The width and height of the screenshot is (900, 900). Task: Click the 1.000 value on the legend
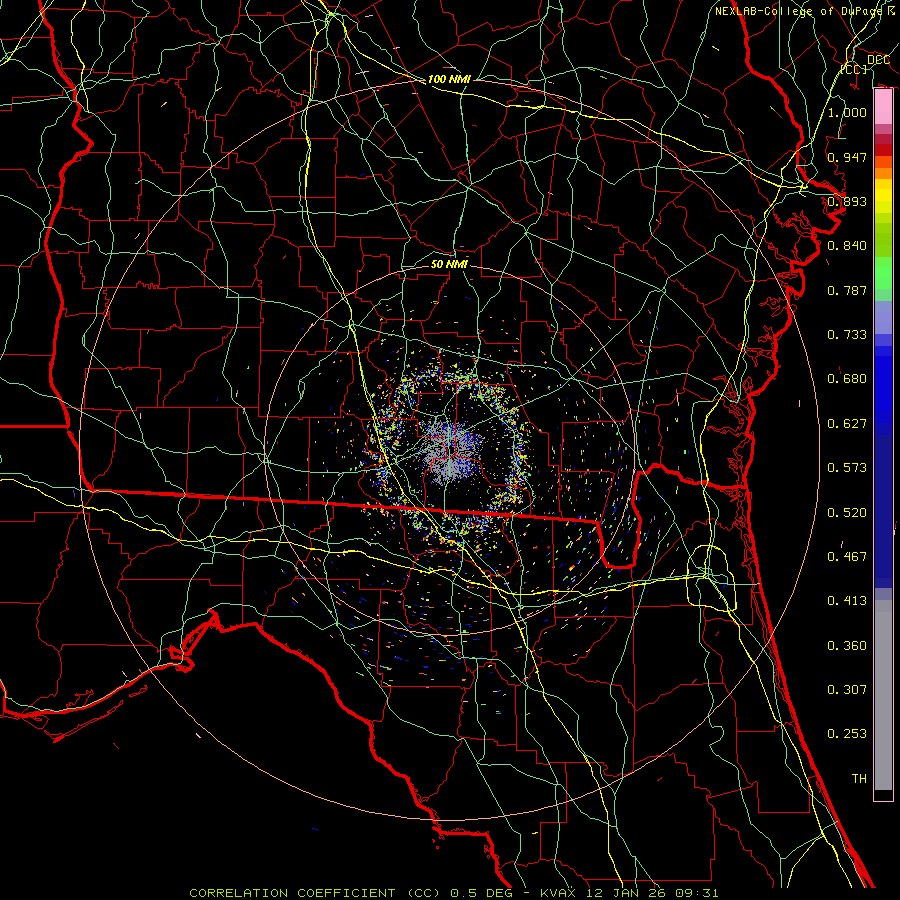(847, 113)
